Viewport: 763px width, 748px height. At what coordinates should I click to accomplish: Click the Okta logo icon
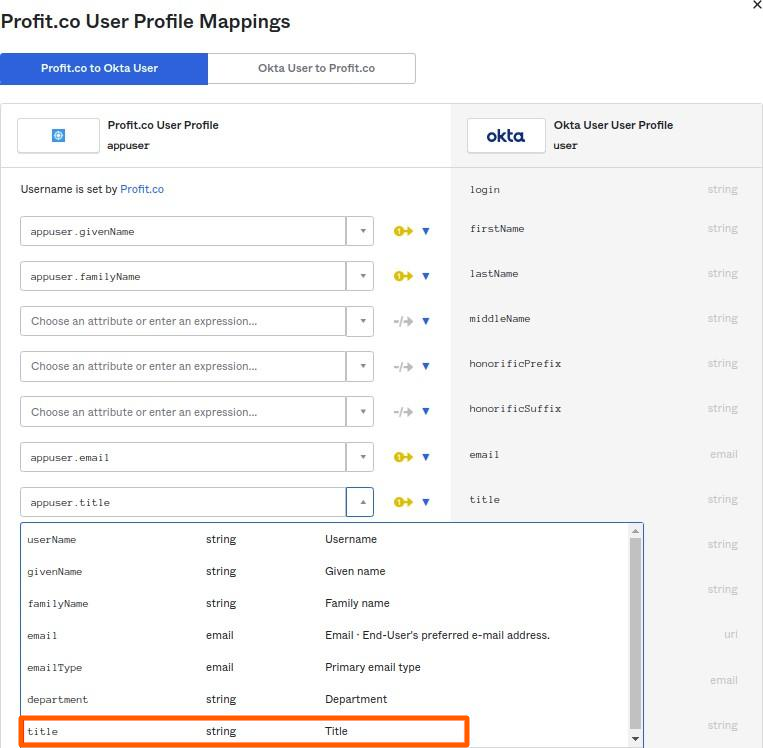[x=505, y=136]
